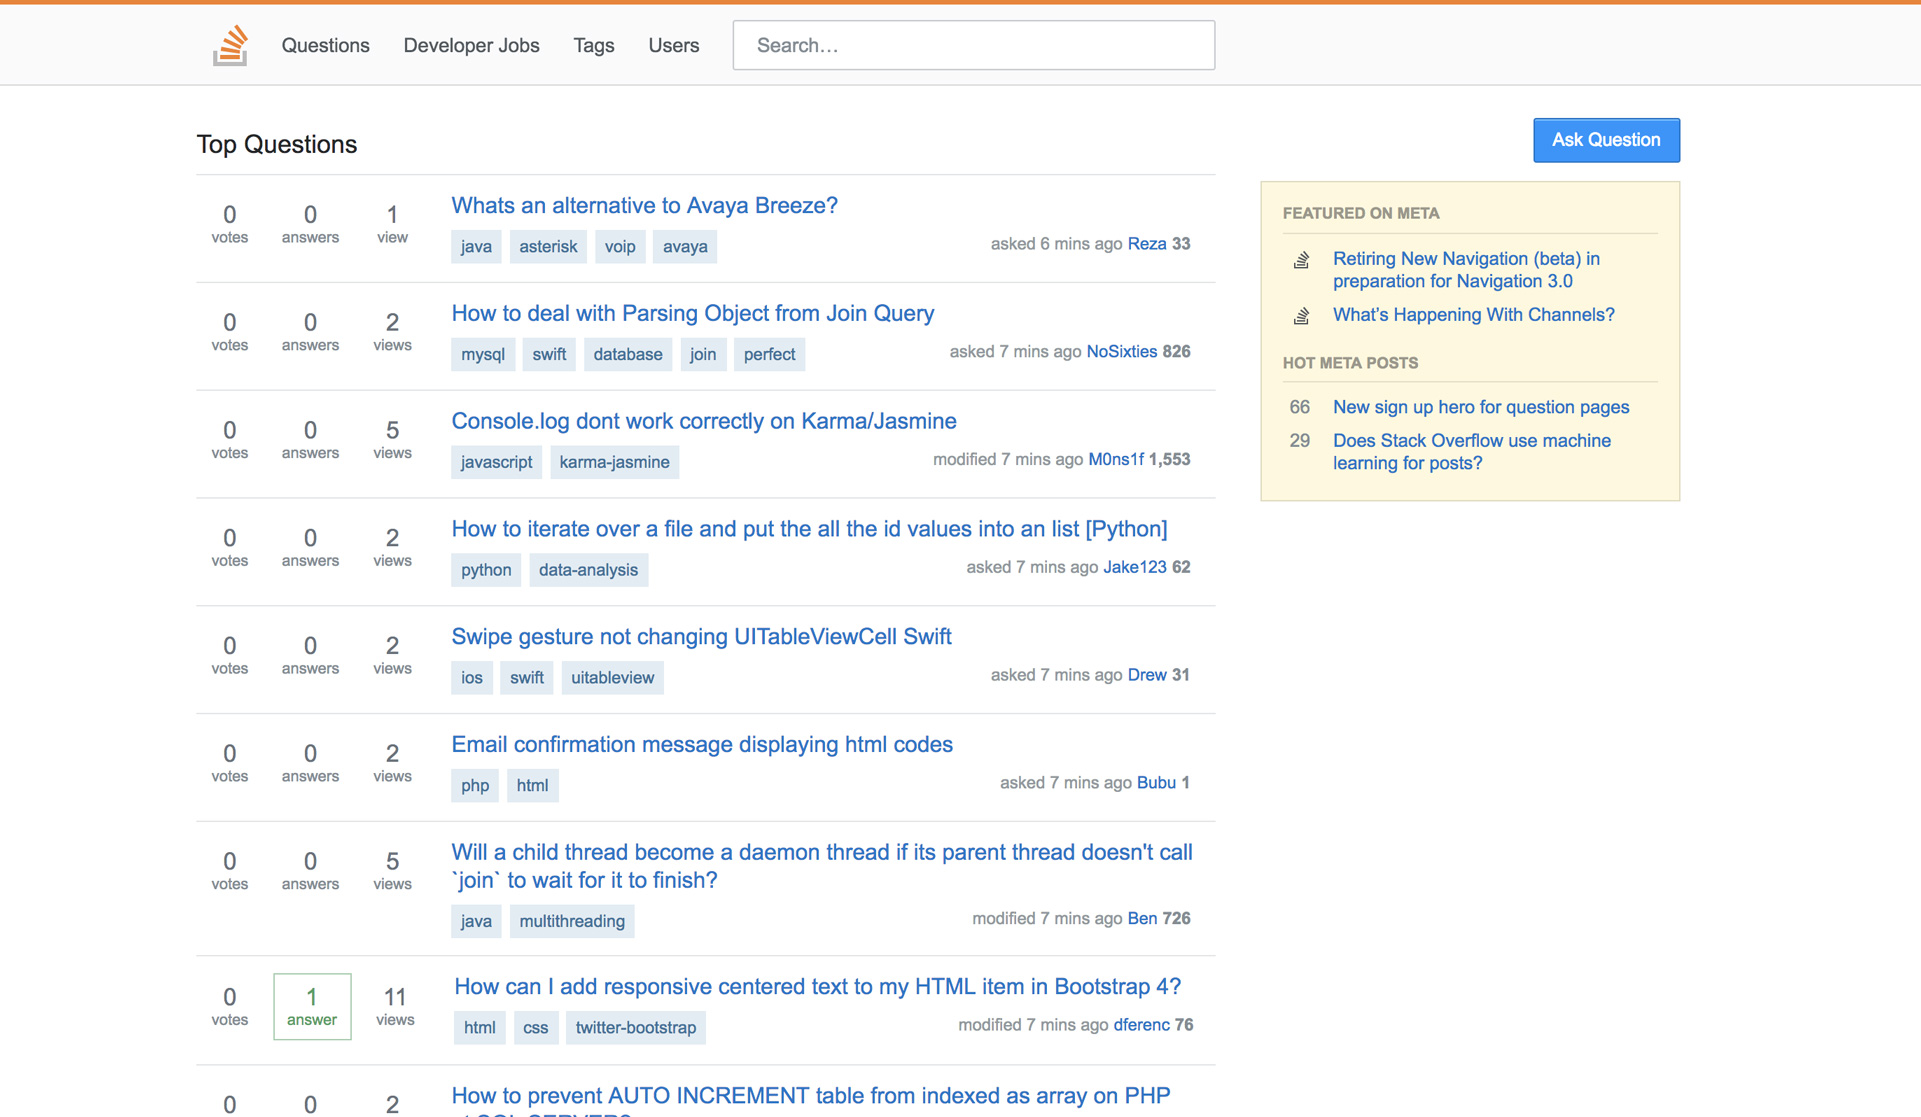Click icon beside Retiring New Navigation post

coord(1301,260)
